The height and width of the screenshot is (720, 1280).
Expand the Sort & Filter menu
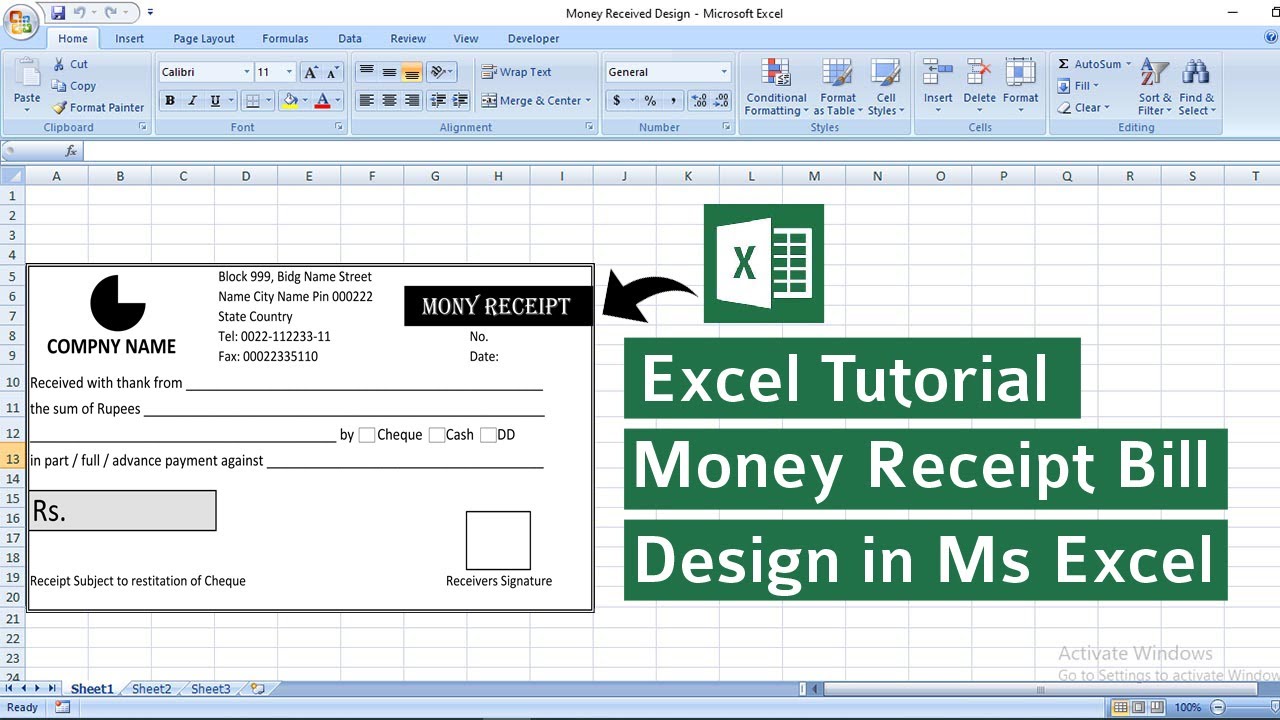pos(1155,86)
